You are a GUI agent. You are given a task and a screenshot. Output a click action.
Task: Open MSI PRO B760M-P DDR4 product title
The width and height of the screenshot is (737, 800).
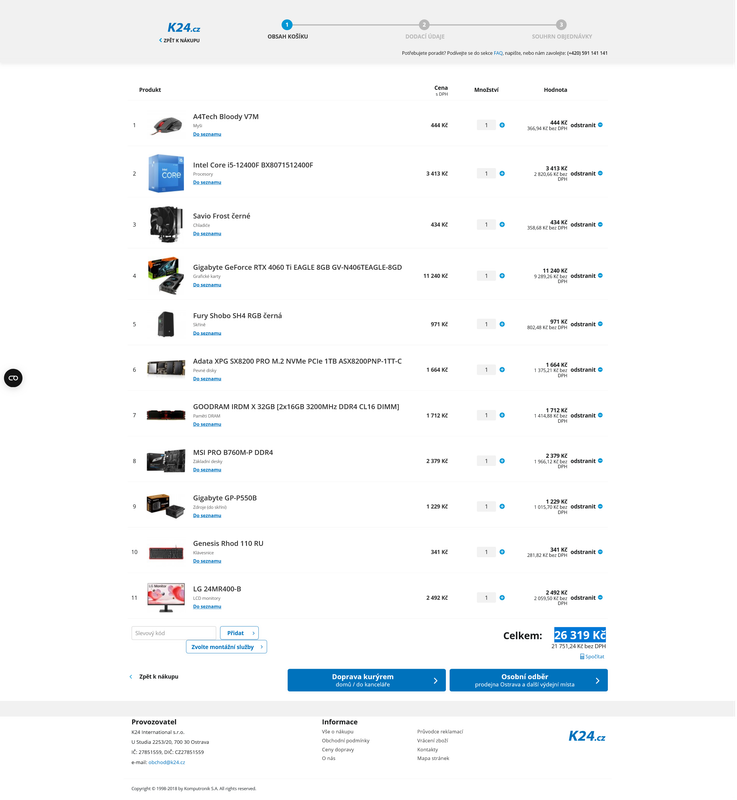(x=234, y=453)
